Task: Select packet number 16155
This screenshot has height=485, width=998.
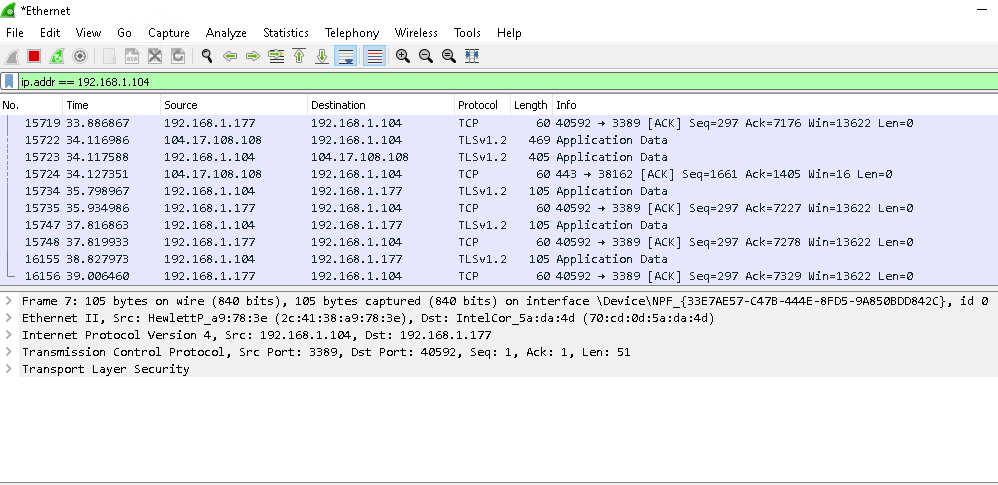Action: [x=499, y=259]
